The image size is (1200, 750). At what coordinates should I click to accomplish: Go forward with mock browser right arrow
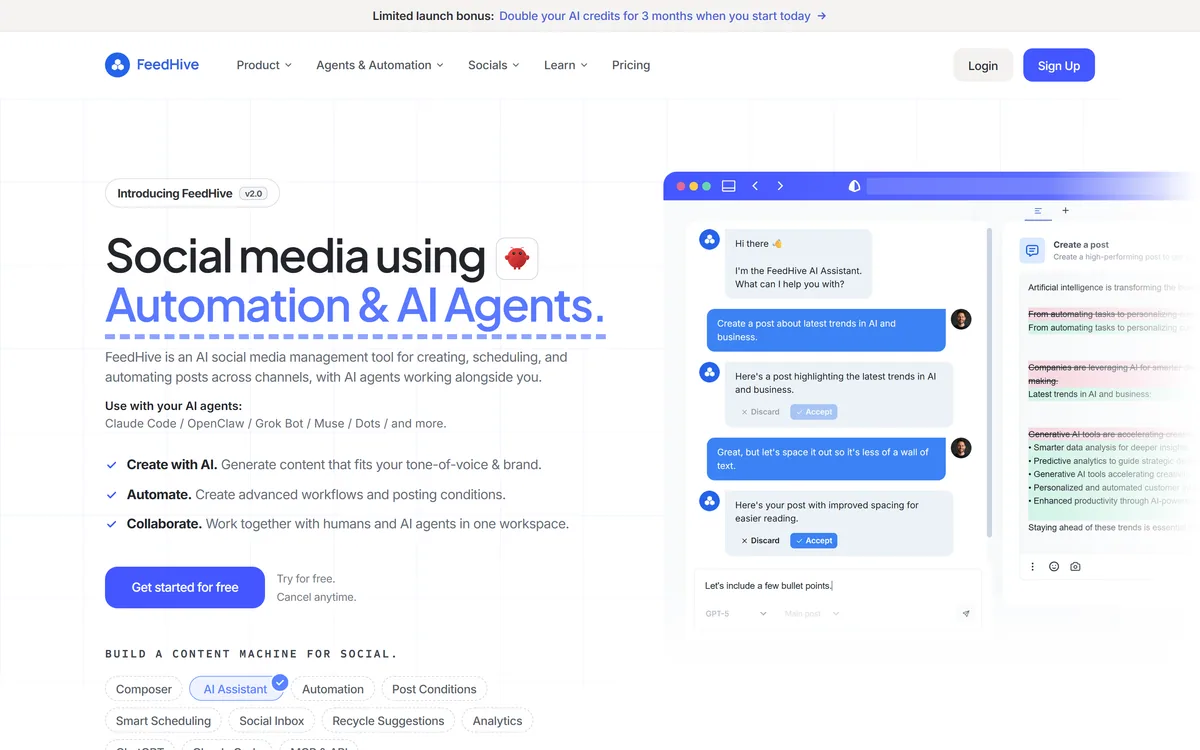click(780, 186)
